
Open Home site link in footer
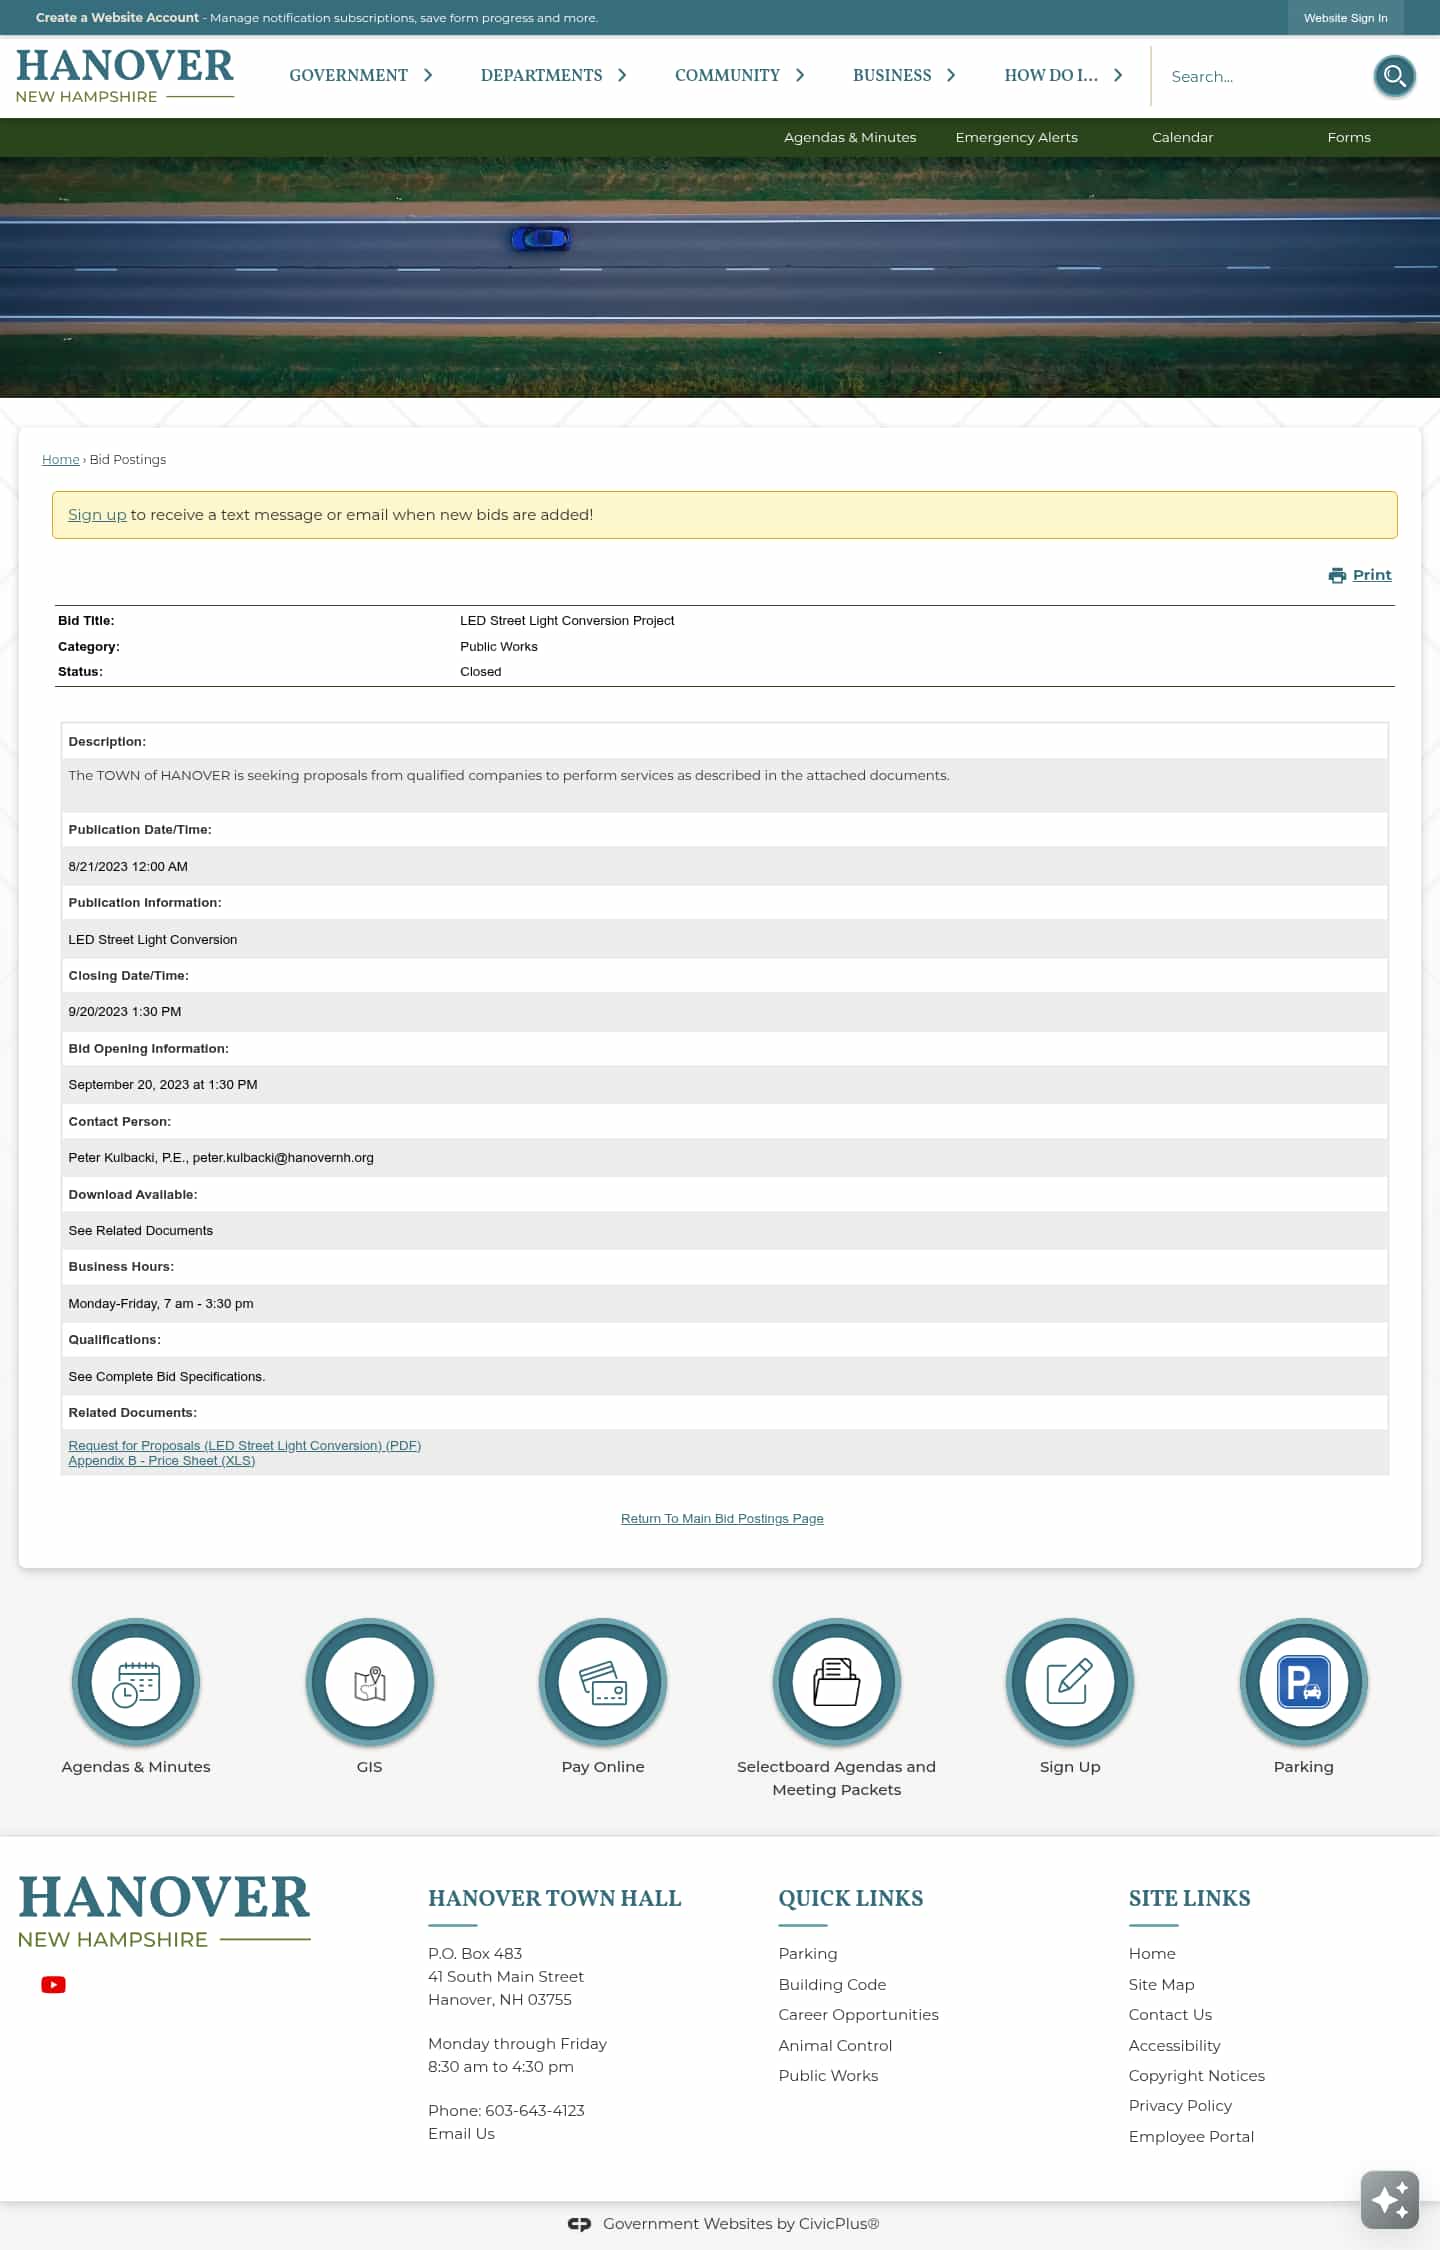point(1152,1953)
